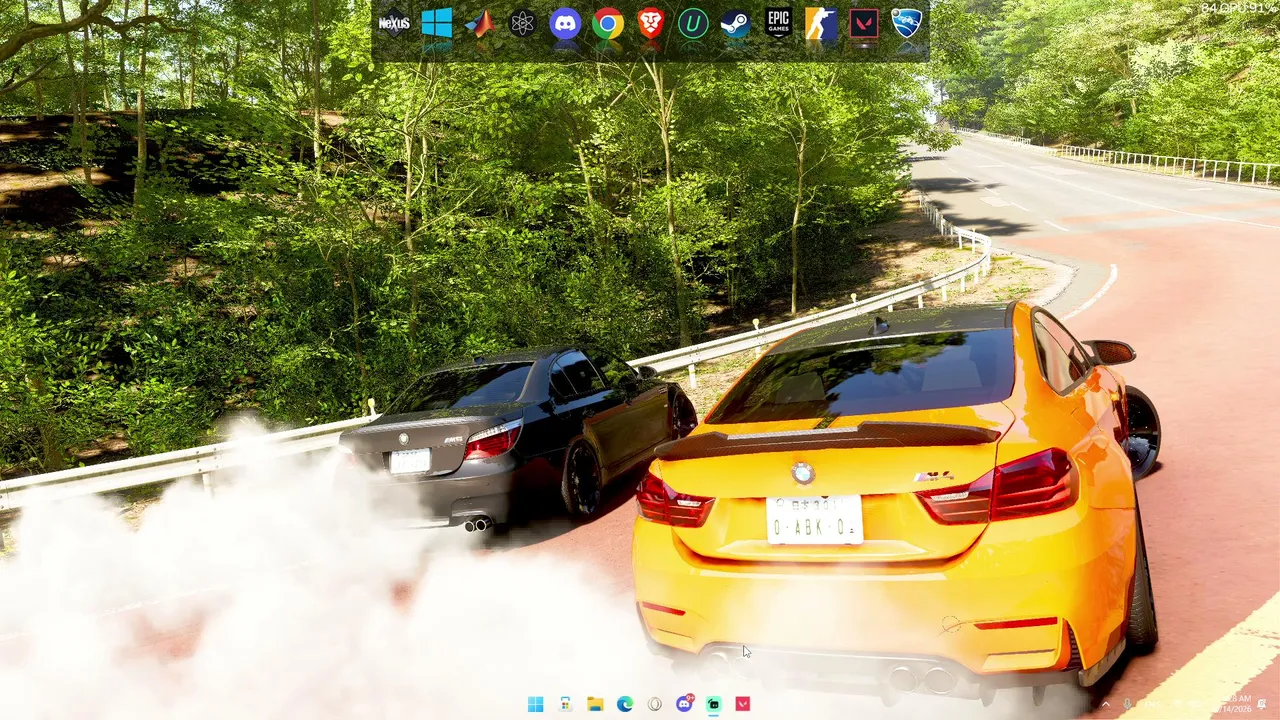Open the white ring icon in the taskbar

click(654, 704)
